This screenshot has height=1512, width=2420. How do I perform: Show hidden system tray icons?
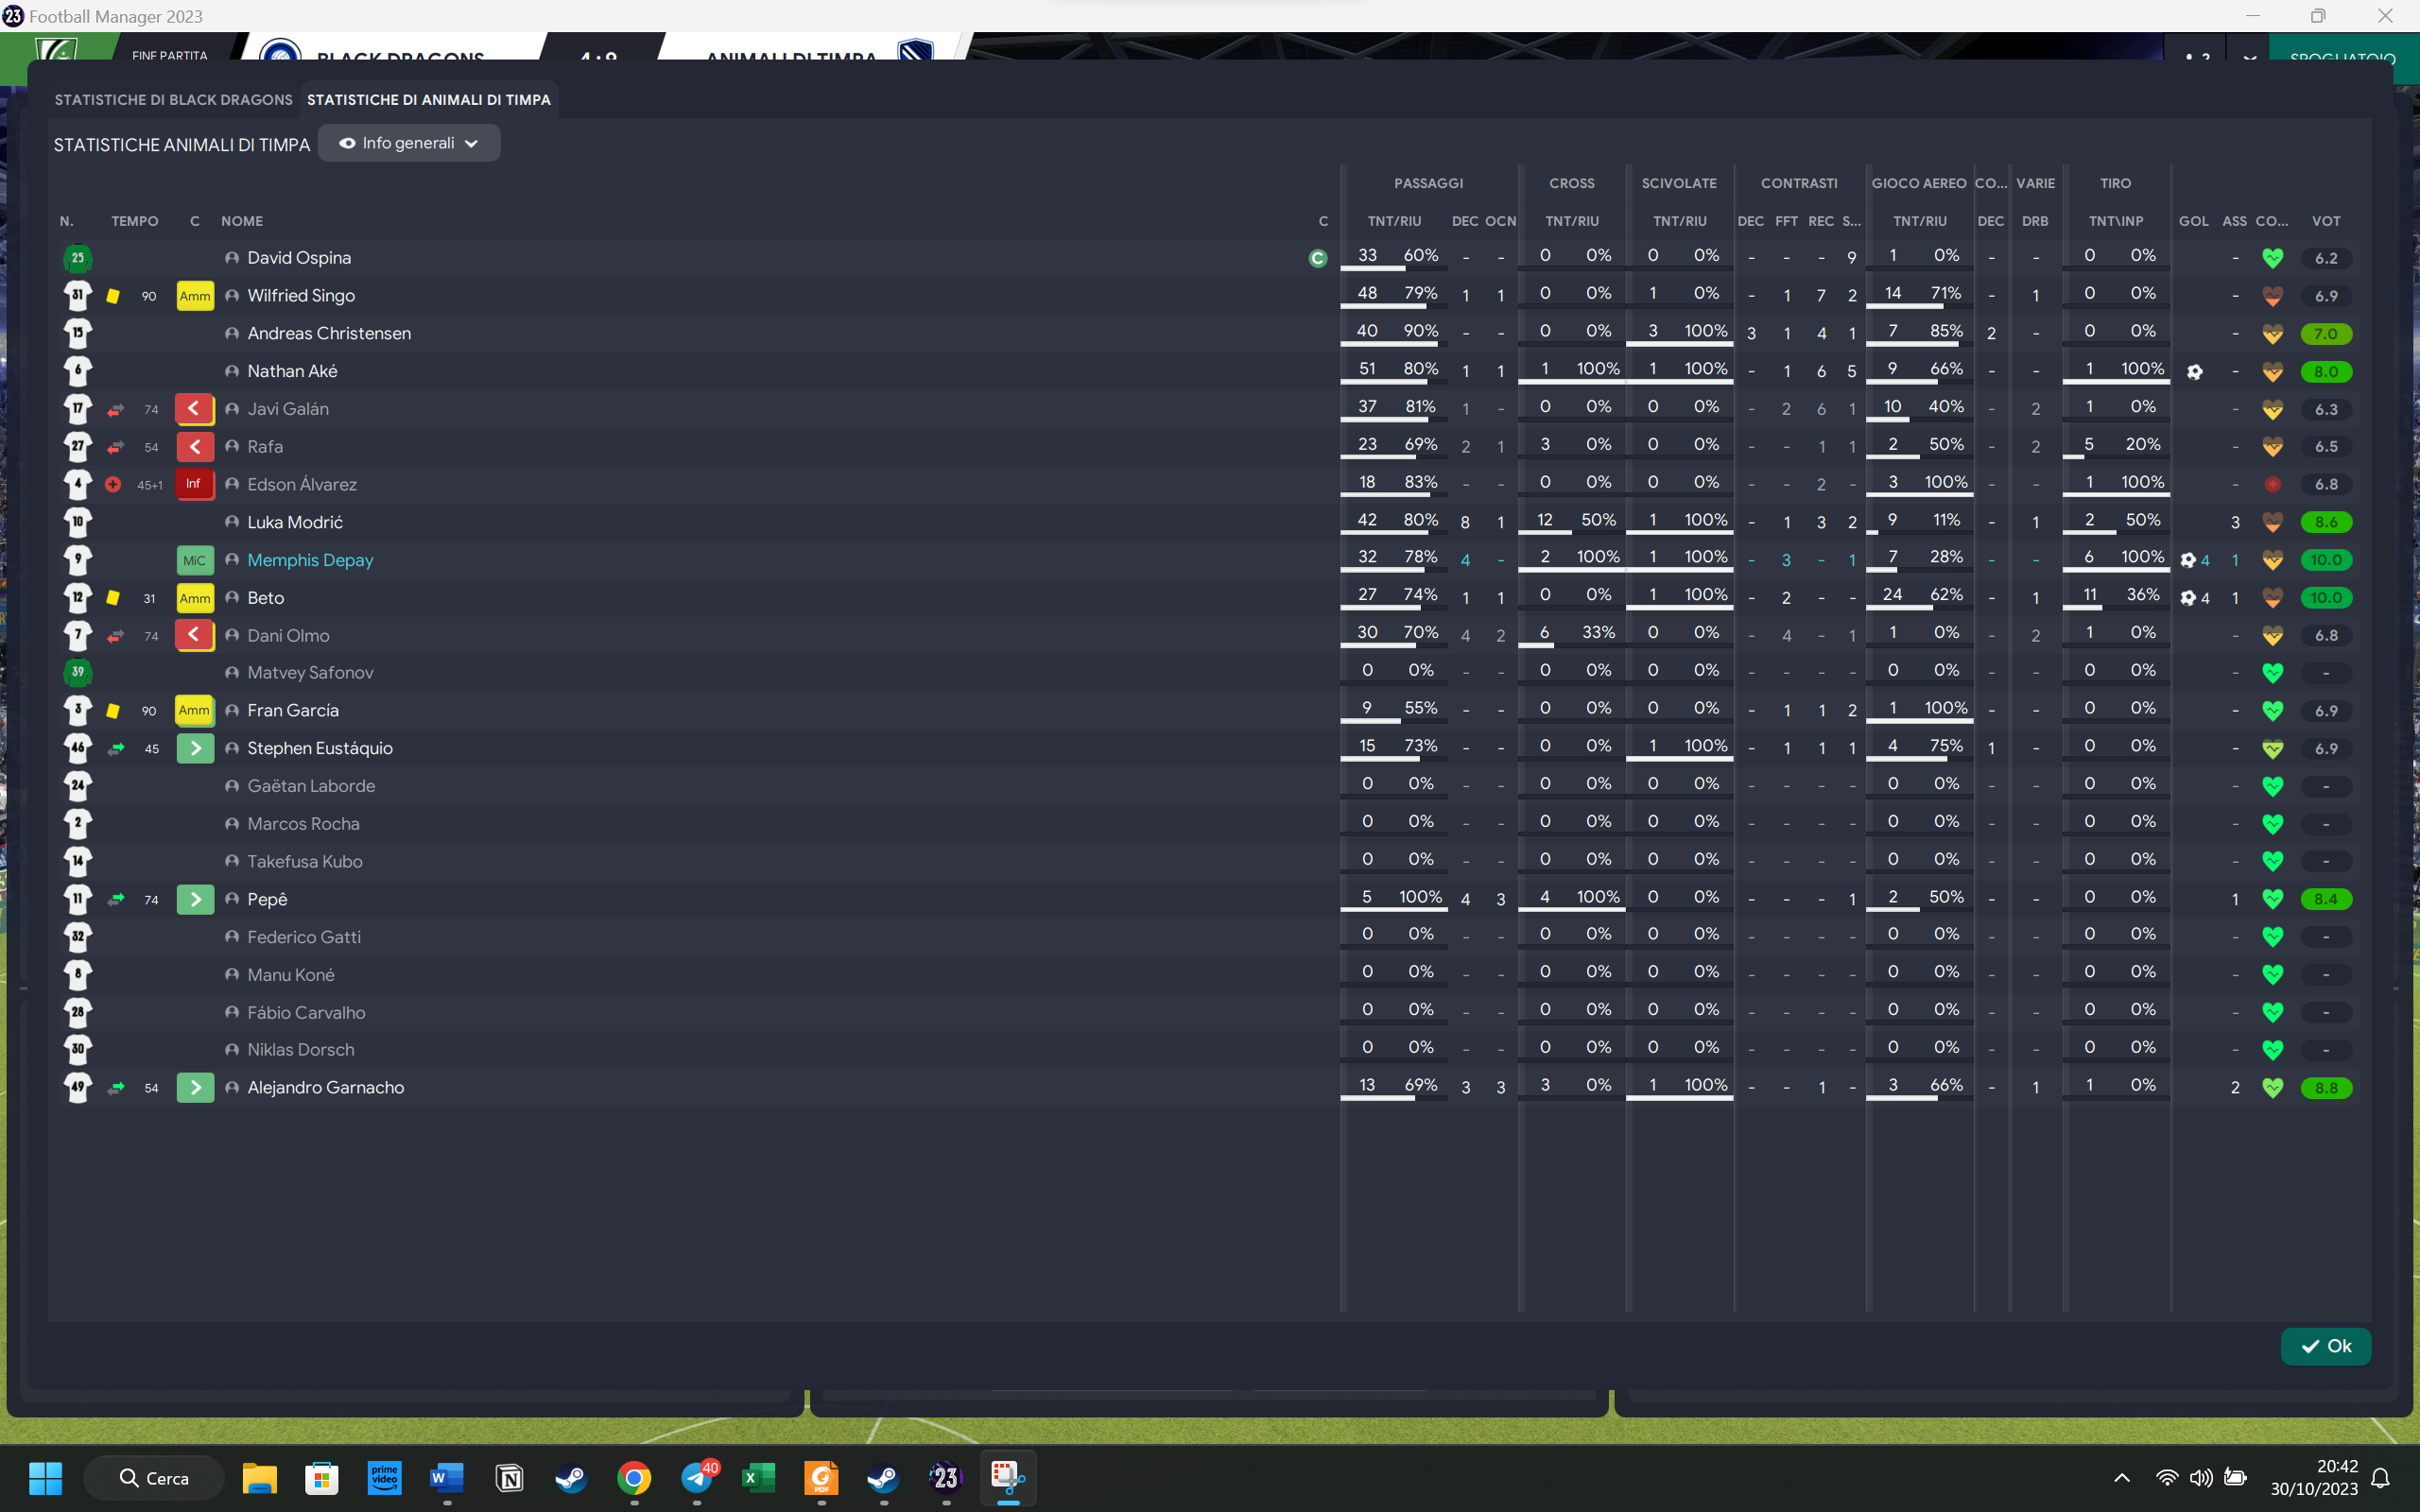[2121, 1478]
